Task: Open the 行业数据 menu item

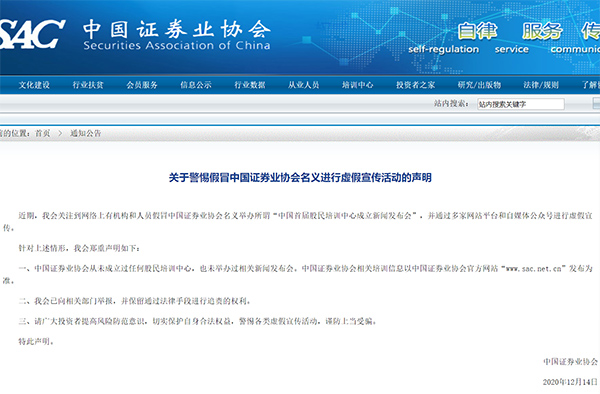Action: pyautogui.click(x=250, y=85)
